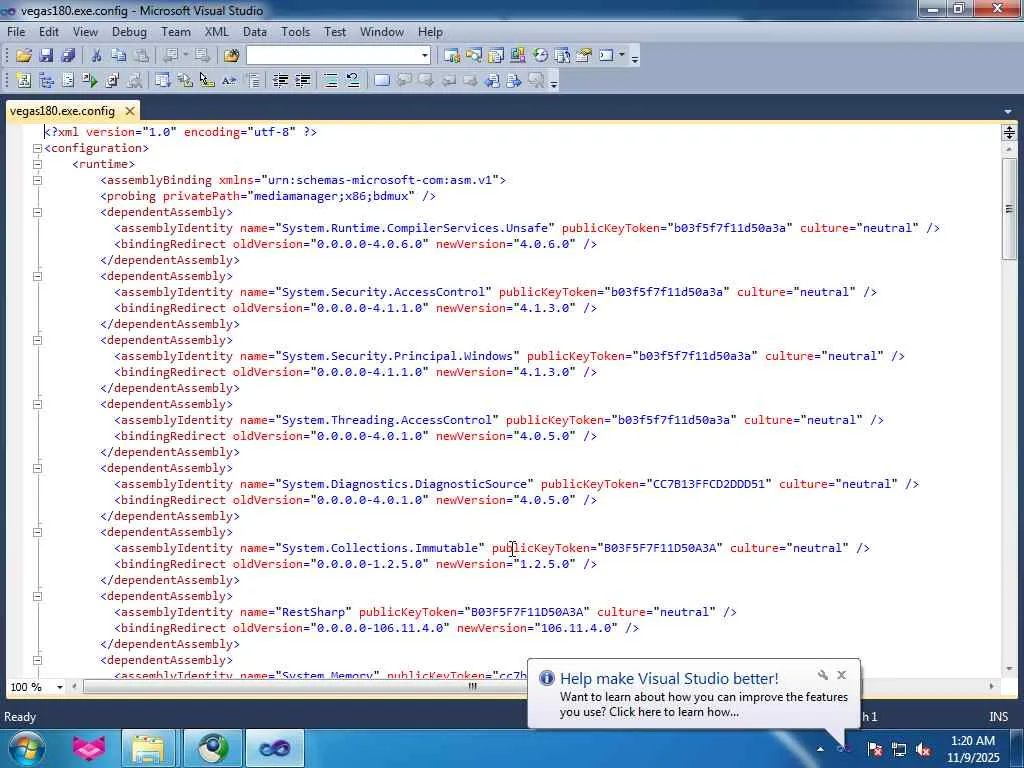
Task: Click the Increase Line Indent icon
Action: click(x=302, y=81)
